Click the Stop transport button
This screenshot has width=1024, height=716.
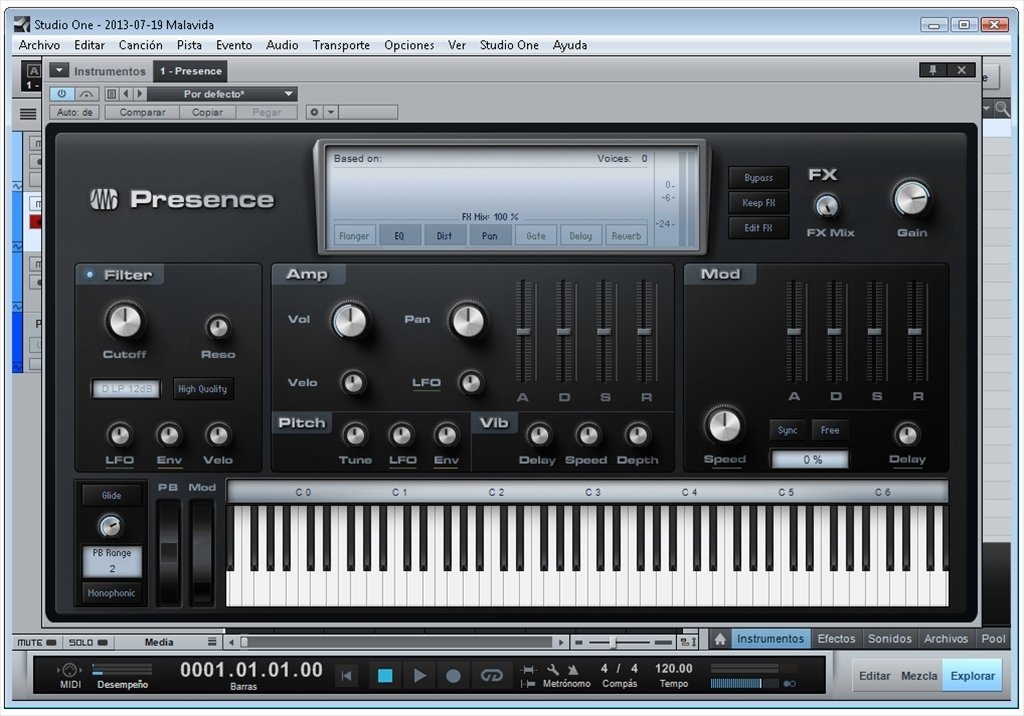coord(385,675)
